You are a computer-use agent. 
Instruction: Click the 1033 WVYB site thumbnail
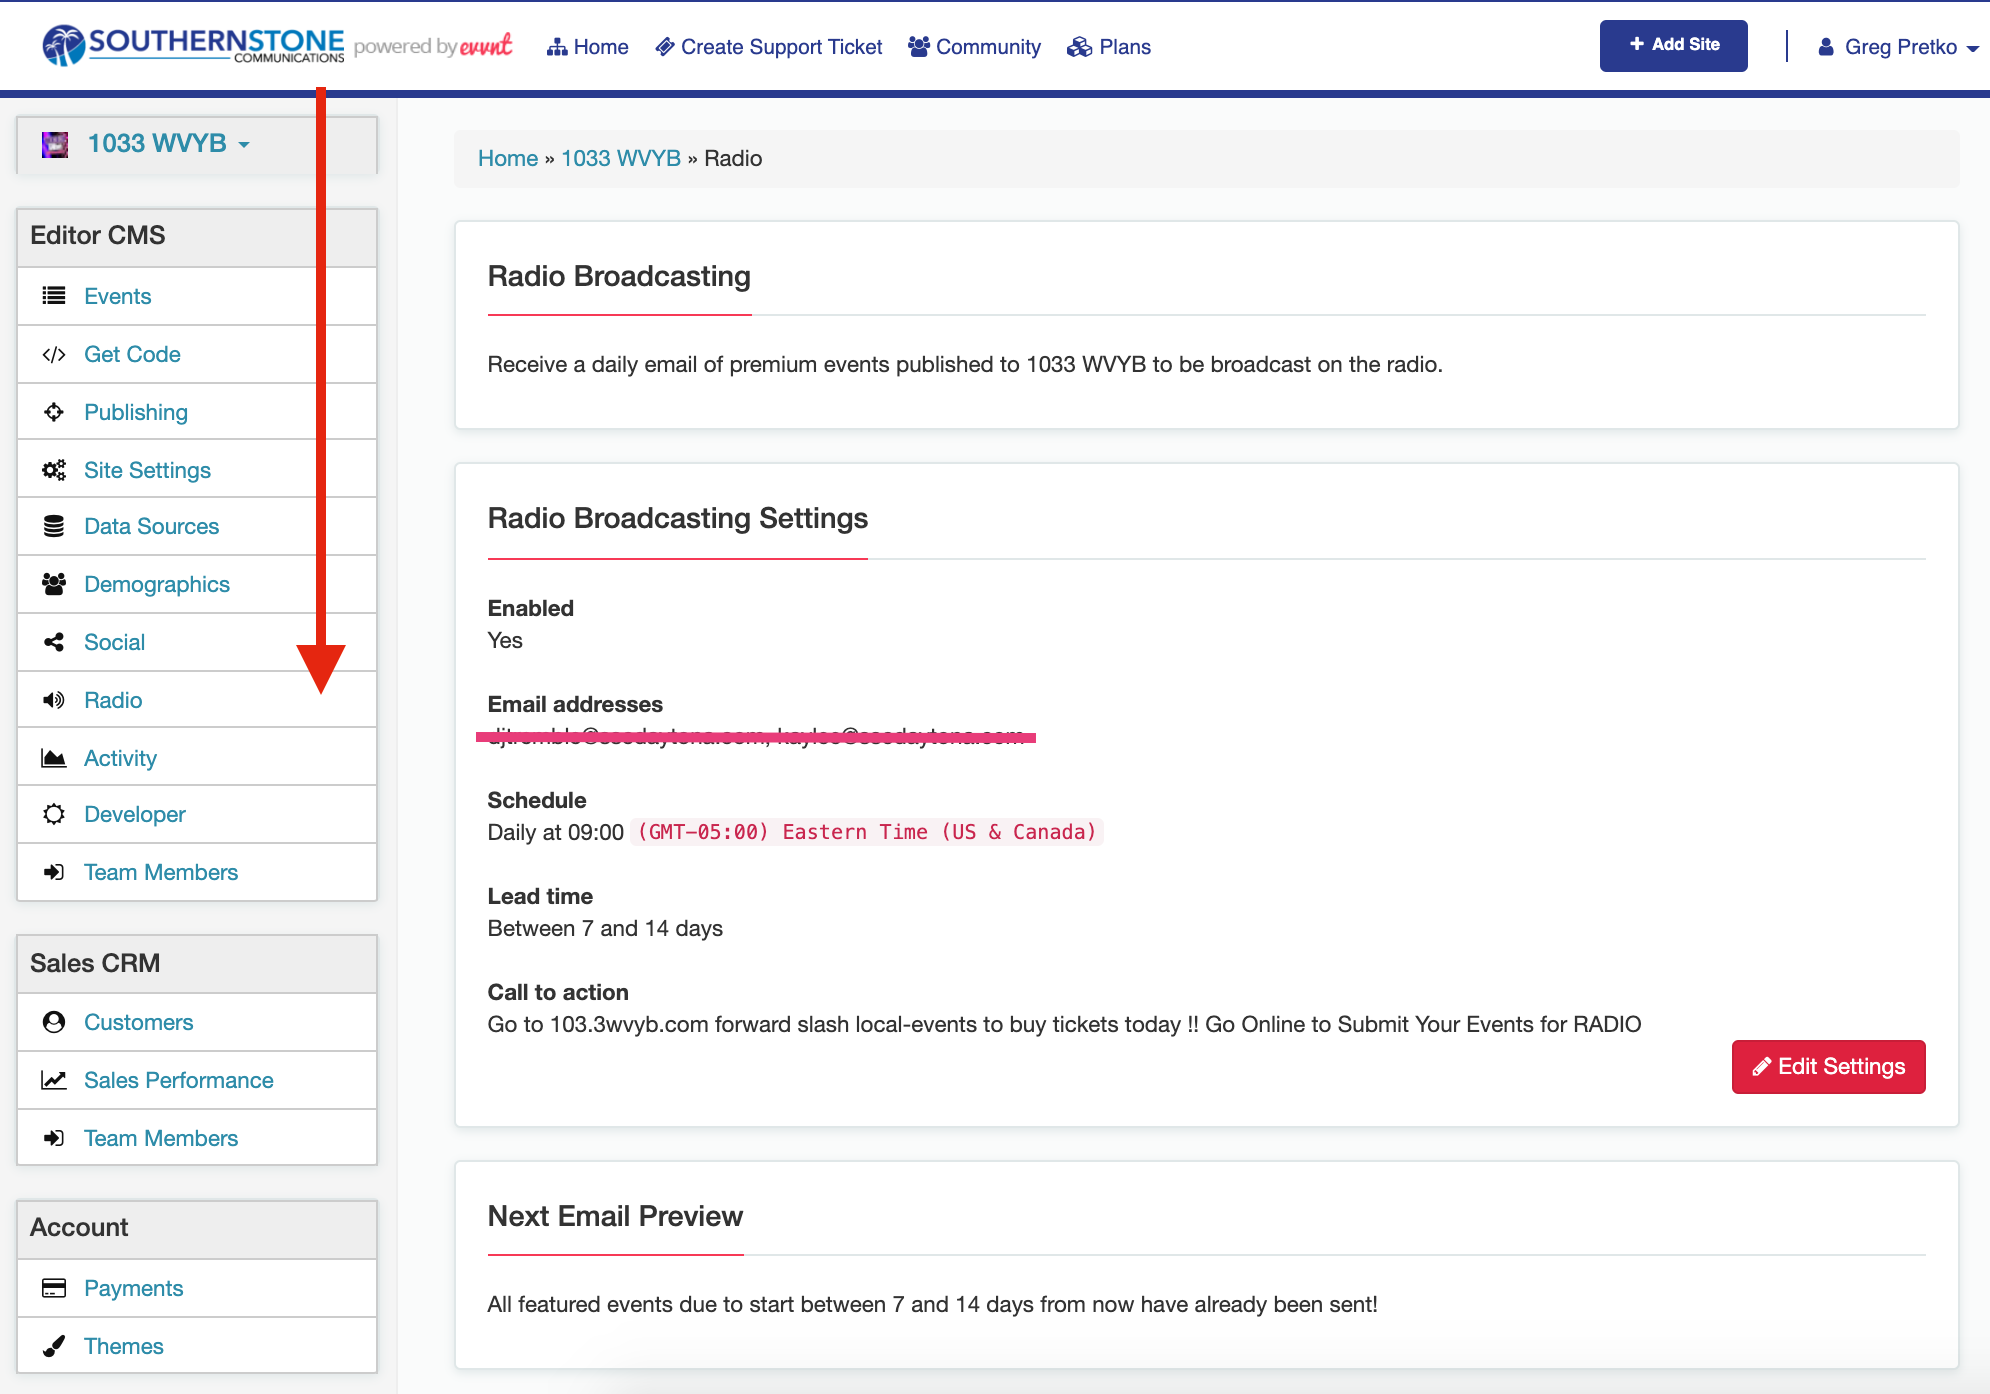point(55,144)
